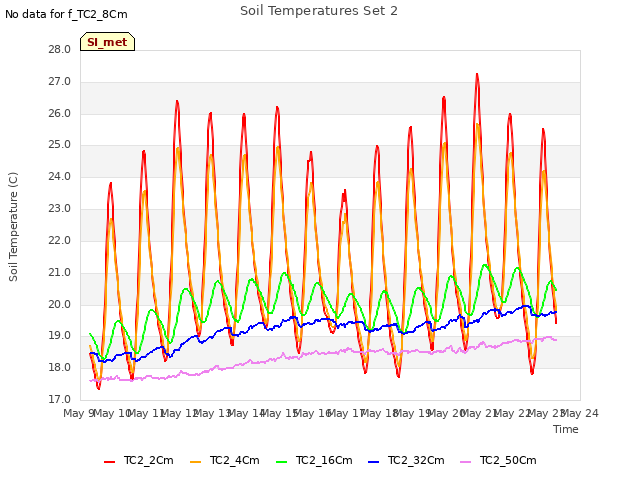
Task: Click the 26.0 y-axis tick label
Action: tap(59, 113)
